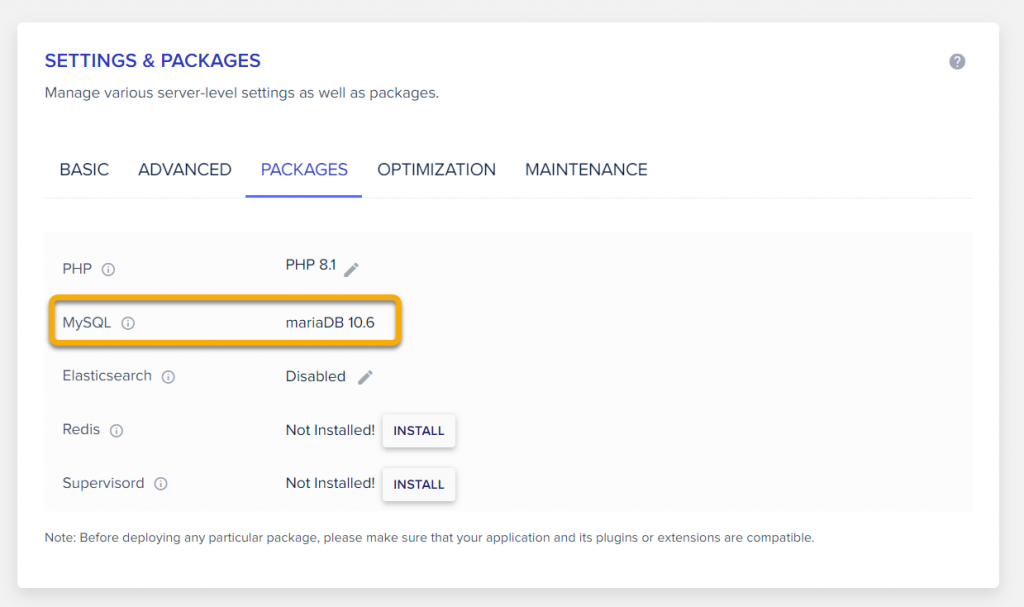
Task: Click the Redis Not Installed status
Action: pos(330,430)
